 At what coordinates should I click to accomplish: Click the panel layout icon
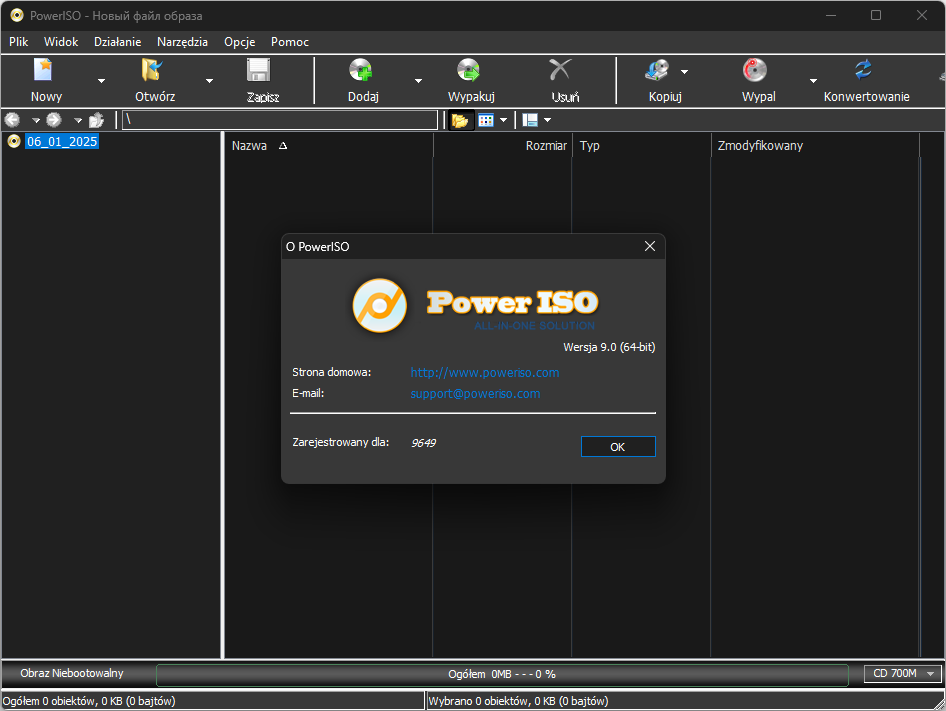pos(530,120)
